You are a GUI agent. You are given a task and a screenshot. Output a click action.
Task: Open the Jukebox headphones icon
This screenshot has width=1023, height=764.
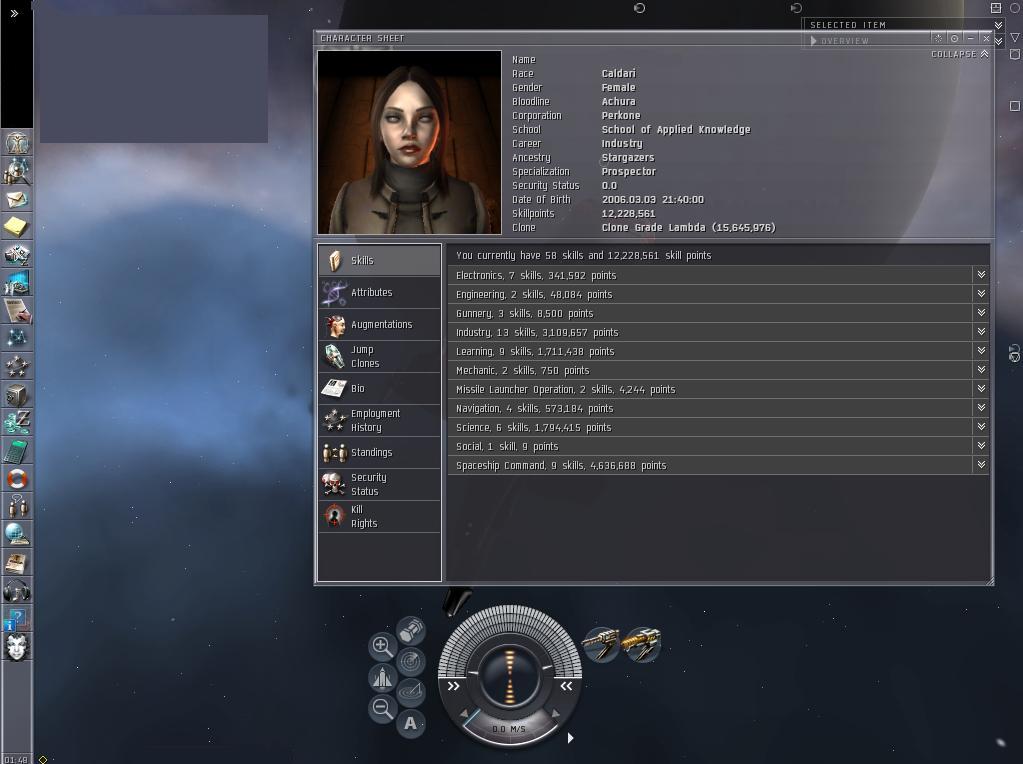17,590
